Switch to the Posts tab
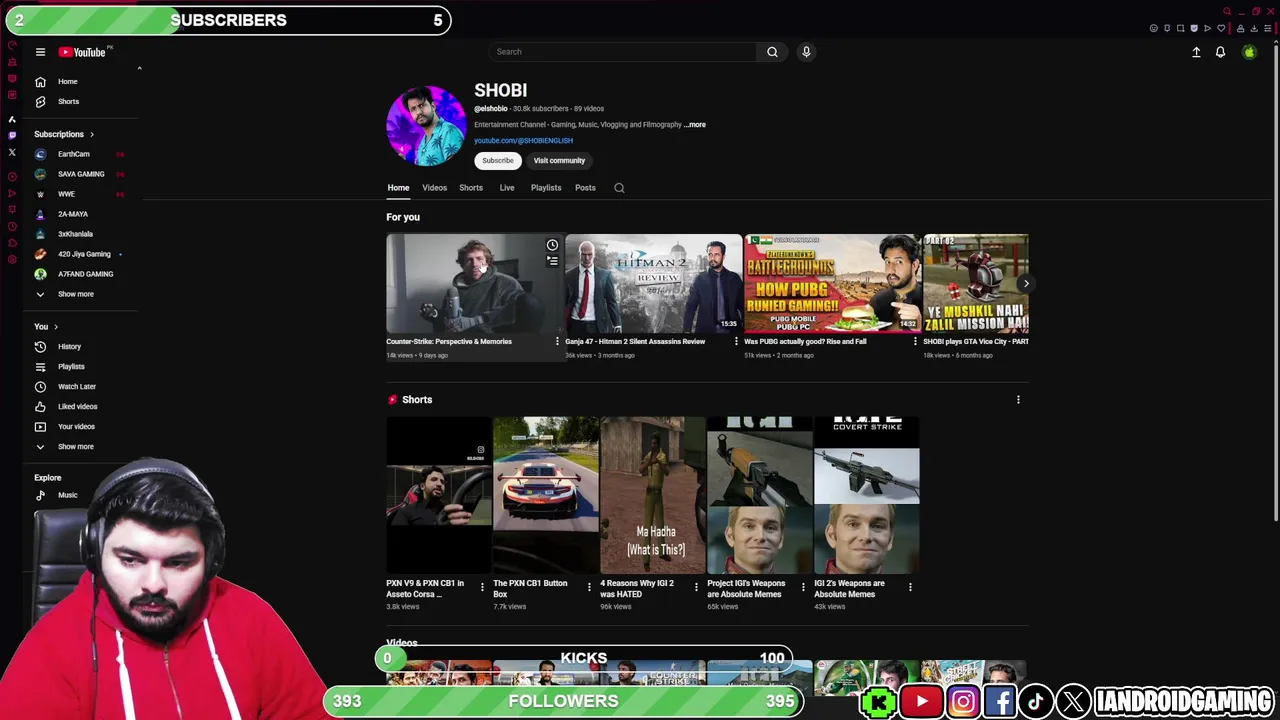The width and height of the screenshot is (1280, 720). (x=585, y=188)
